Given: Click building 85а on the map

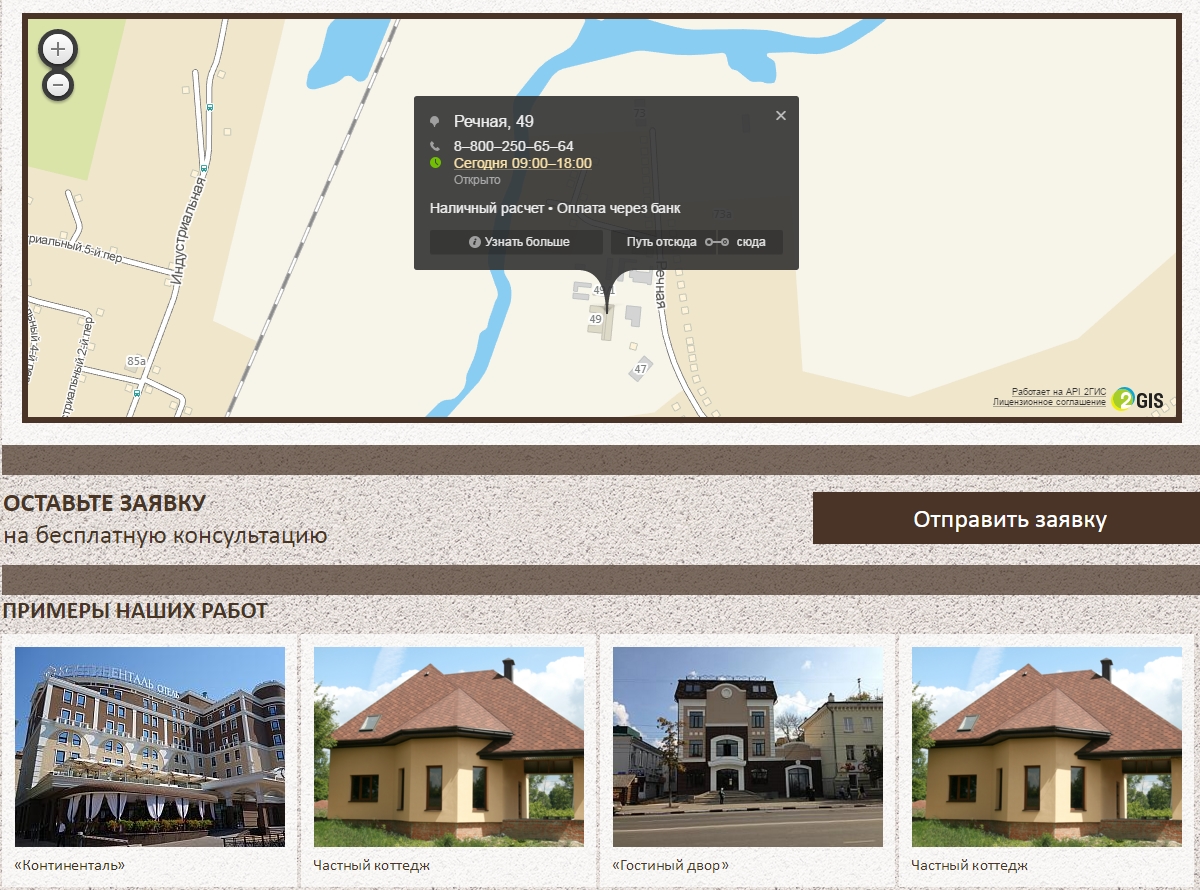Looking at the screenshot, I should click(137, 361).
